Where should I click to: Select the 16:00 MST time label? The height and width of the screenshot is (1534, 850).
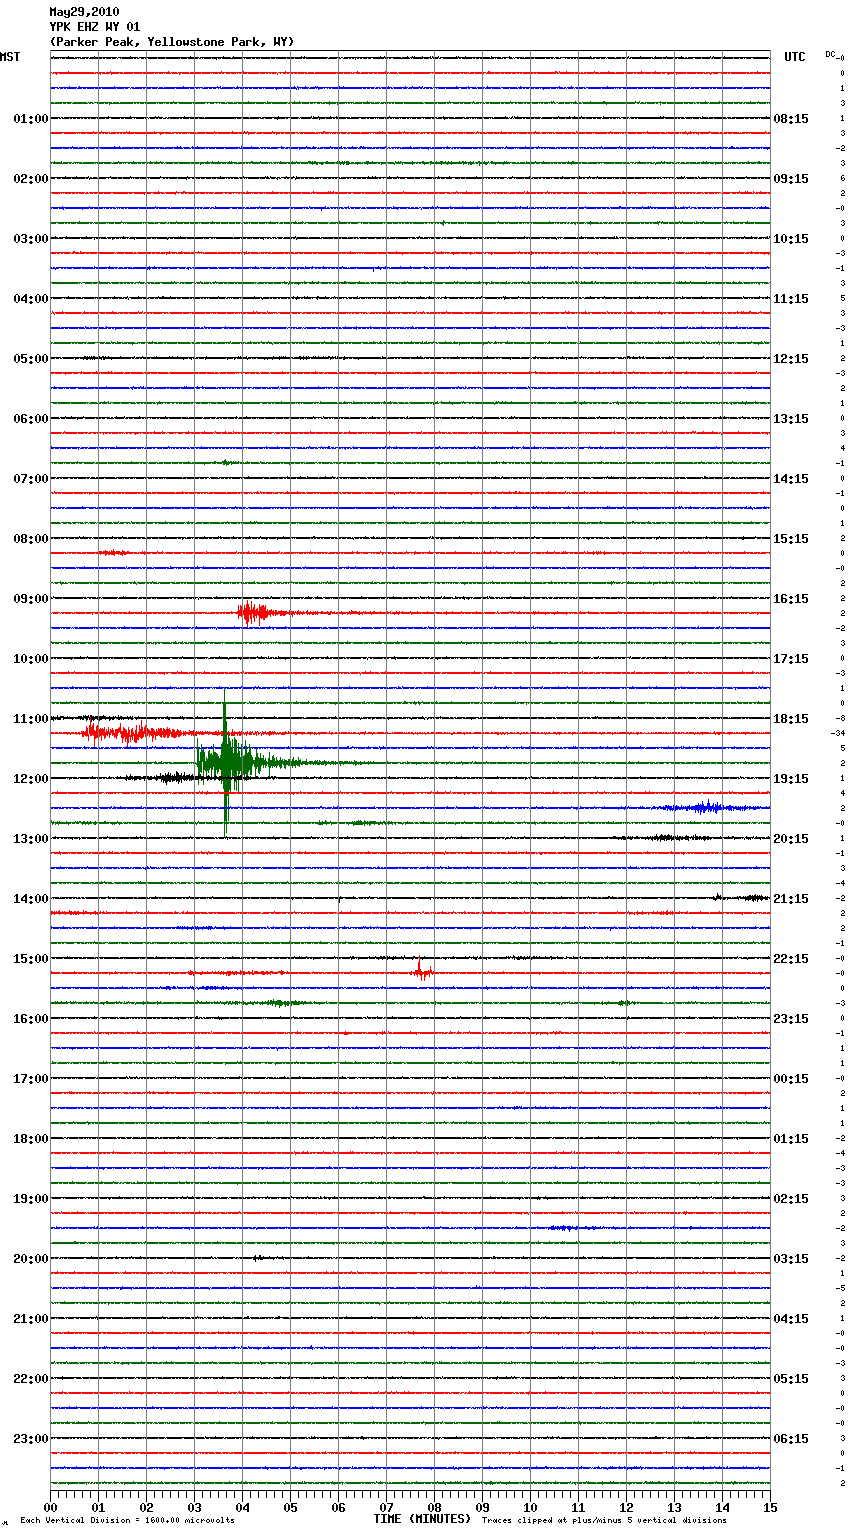point(30,1019)
